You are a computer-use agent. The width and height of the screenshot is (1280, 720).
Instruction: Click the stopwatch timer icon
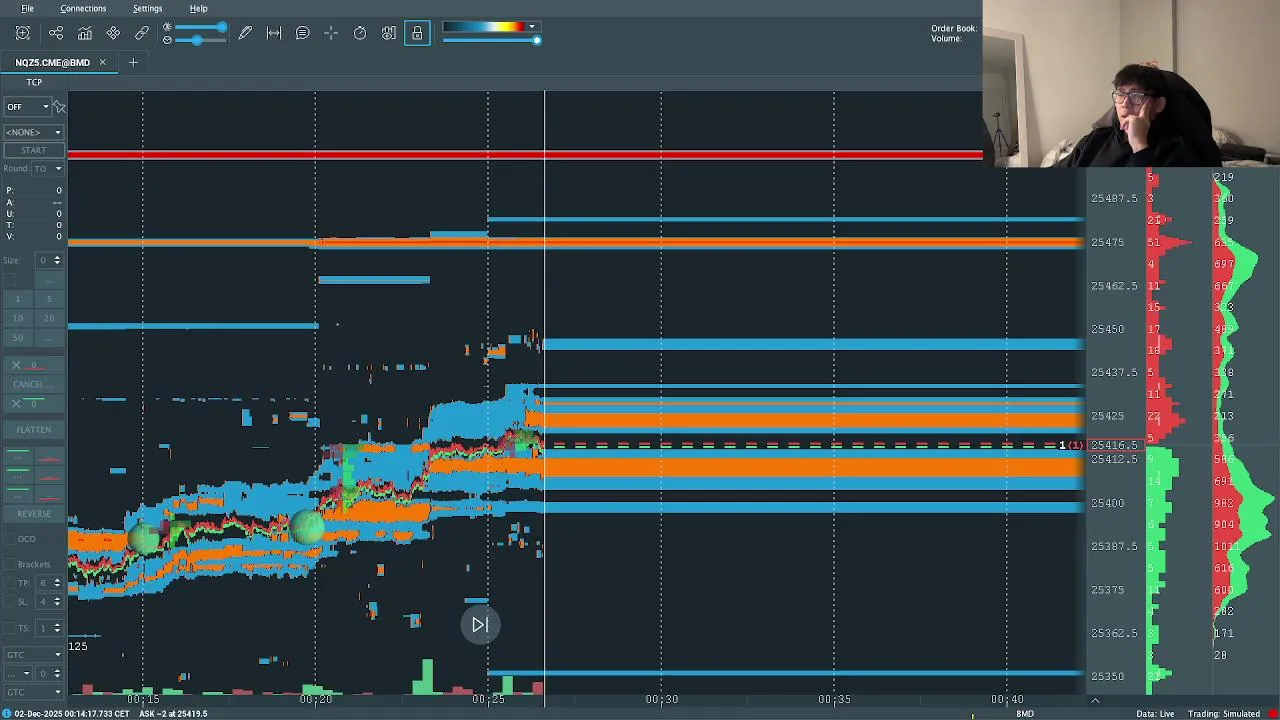[360, 33]
